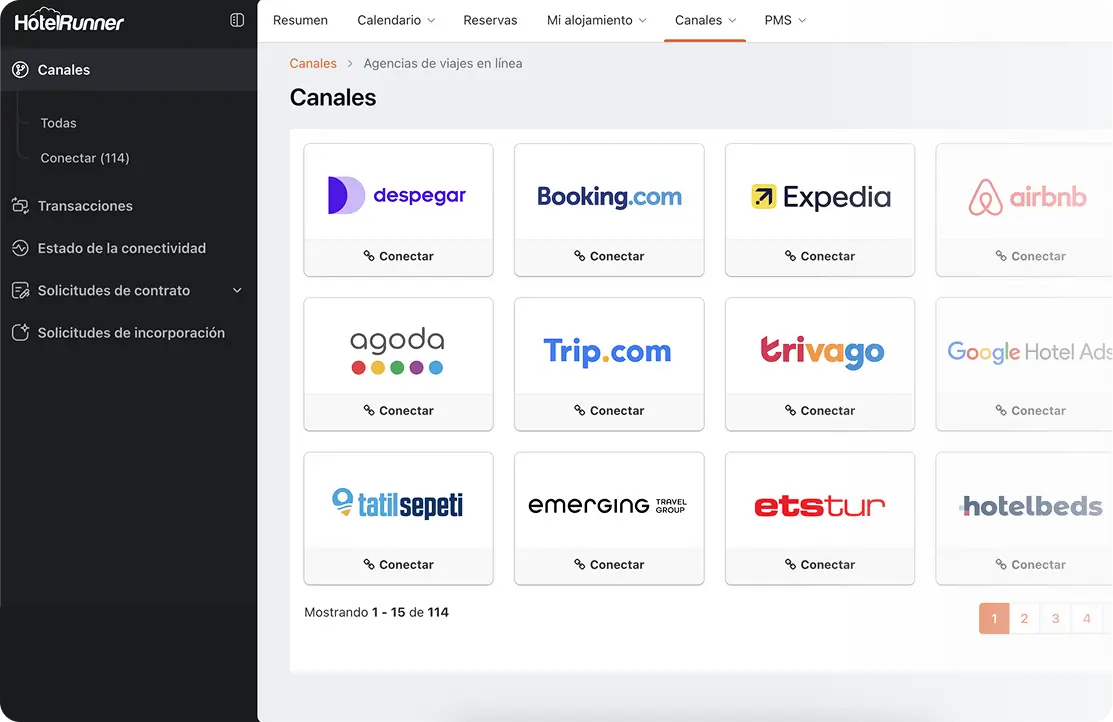This screenshot has height=722, width=1113.
Task: Go to pagination page 3
Action: (x=1055, y=618)
